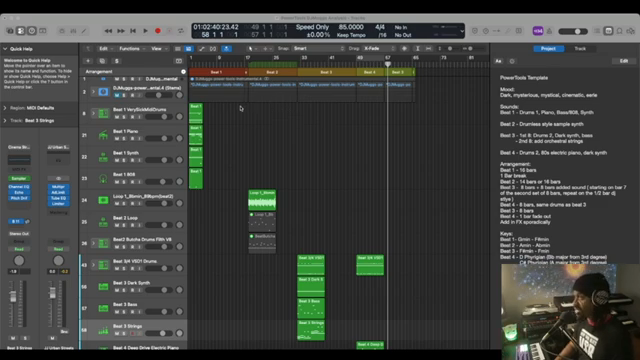This screenshot has height=360, width=640.
Task: Click the Fast Forward transport button
Action: (x=121, y=31)
